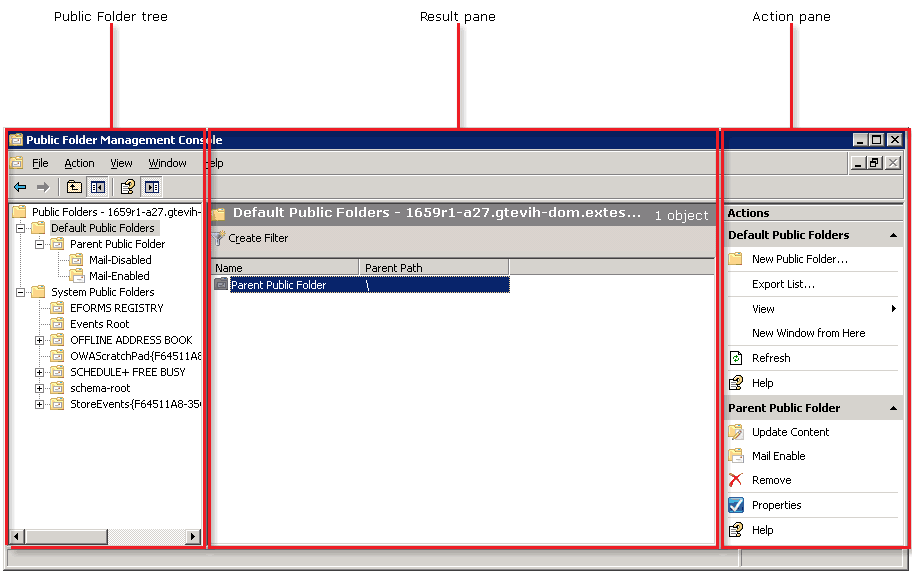Viewport: 912px width, 571px height.
Task: Click the New Public Folder action icon
Action: coord(736,259)
